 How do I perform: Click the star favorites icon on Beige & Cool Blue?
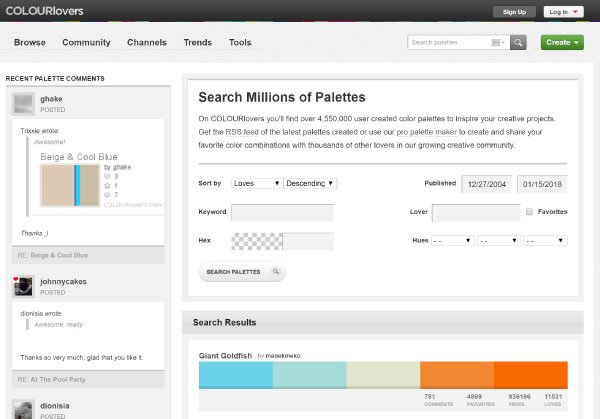[108, 186]
